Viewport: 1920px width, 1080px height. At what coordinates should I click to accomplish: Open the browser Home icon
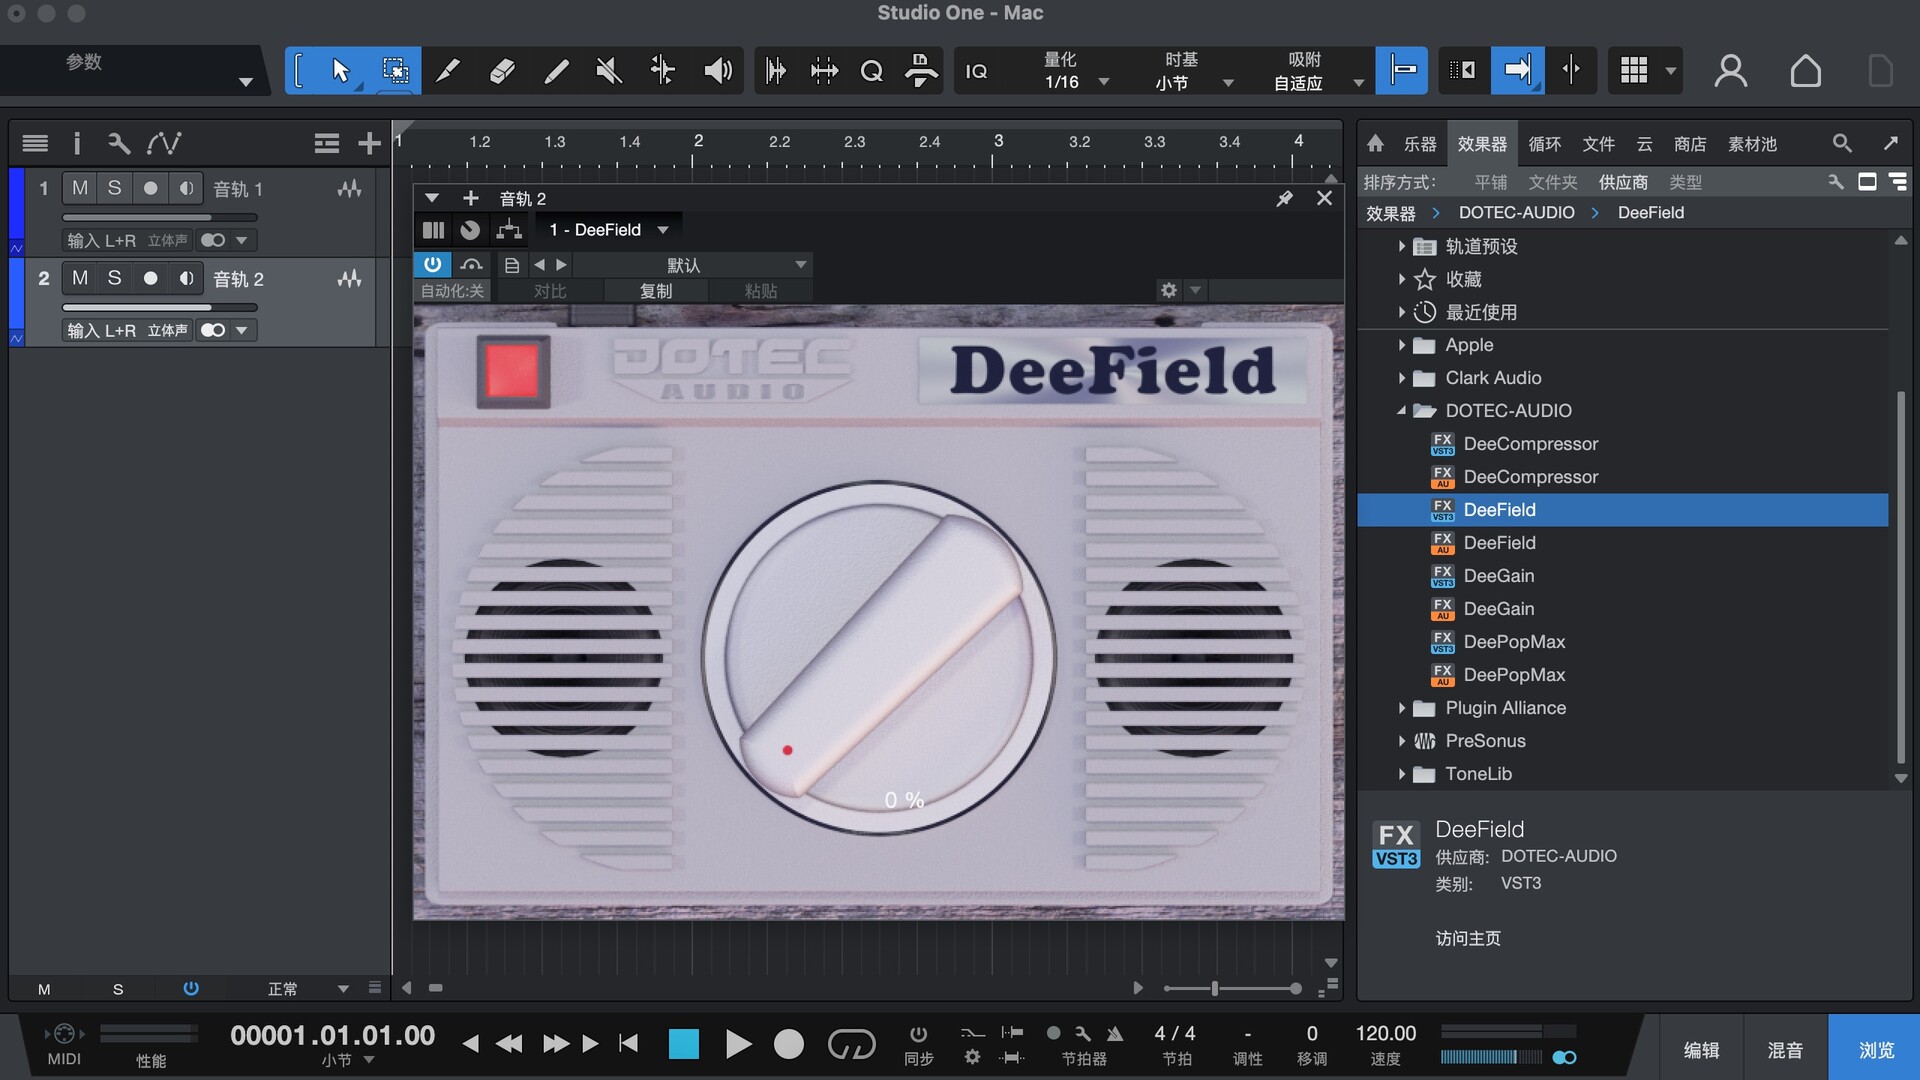1376,143
